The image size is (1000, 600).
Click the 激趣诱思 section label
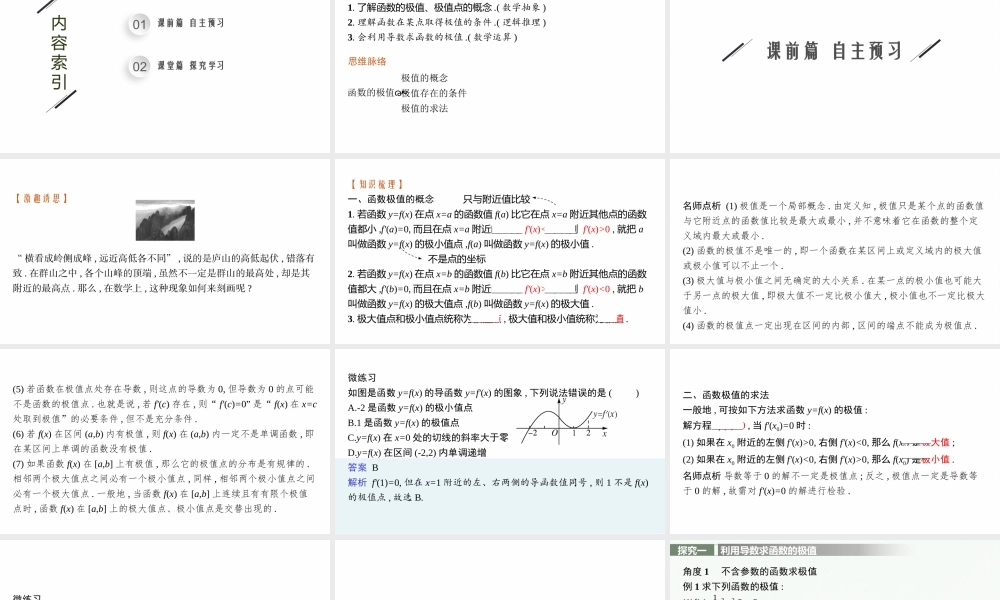pos(41,198)
